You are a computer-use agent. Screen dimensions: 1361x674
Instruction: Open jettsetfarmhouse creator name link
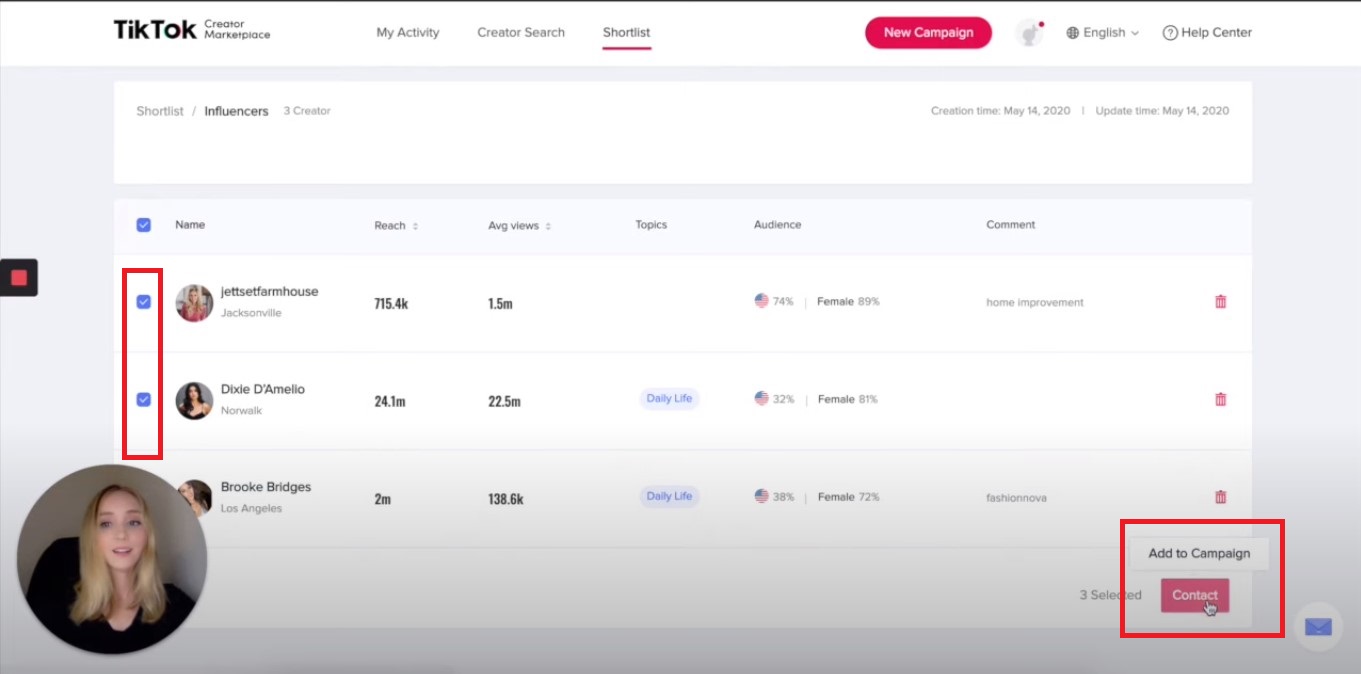coord(269,292)
